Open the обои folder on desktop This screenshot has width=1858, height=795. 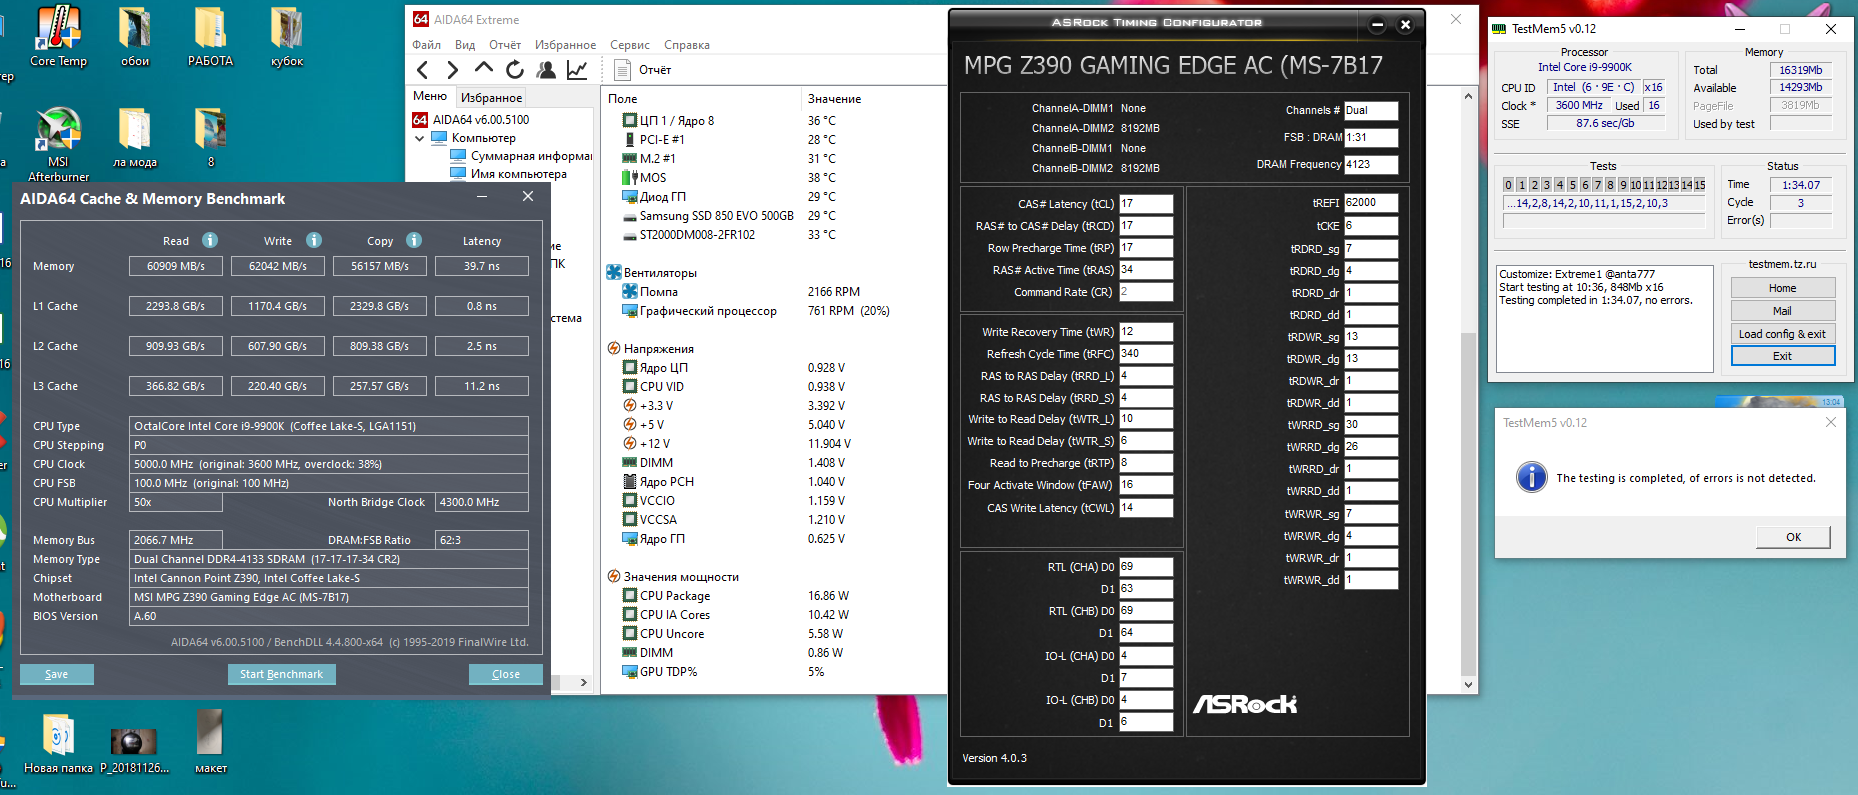pyautogui.click(x=135, y=37)
